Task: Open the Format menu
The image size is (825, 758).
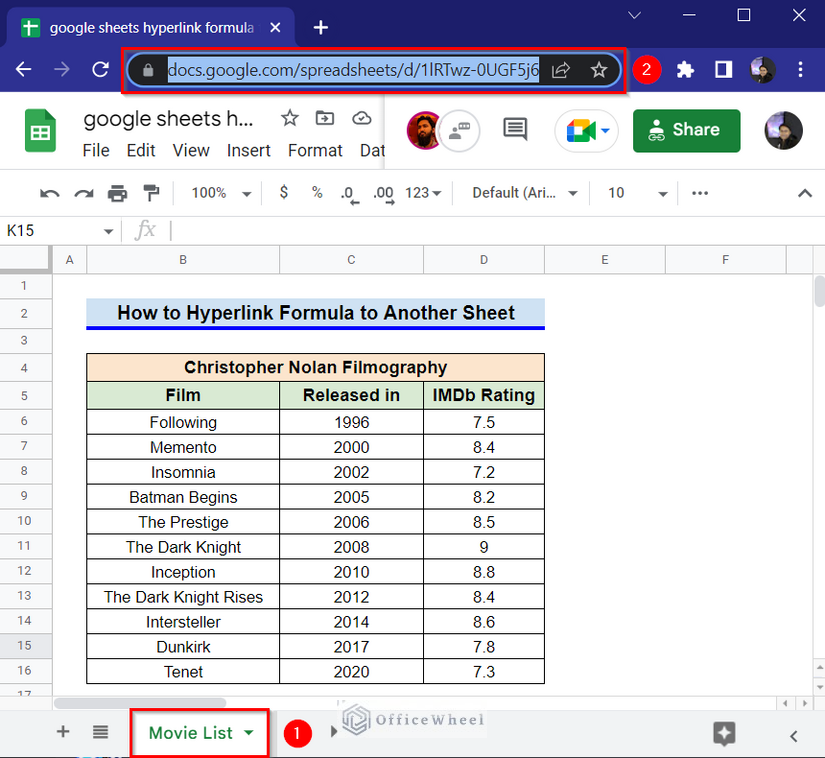Action: 315,150
